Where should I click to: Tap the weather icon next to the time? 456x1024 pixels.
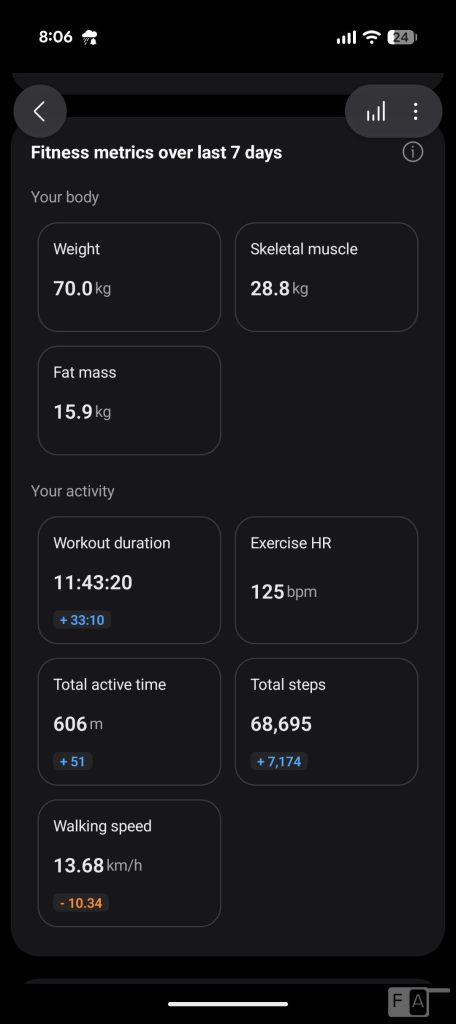[x=90, y=37]
